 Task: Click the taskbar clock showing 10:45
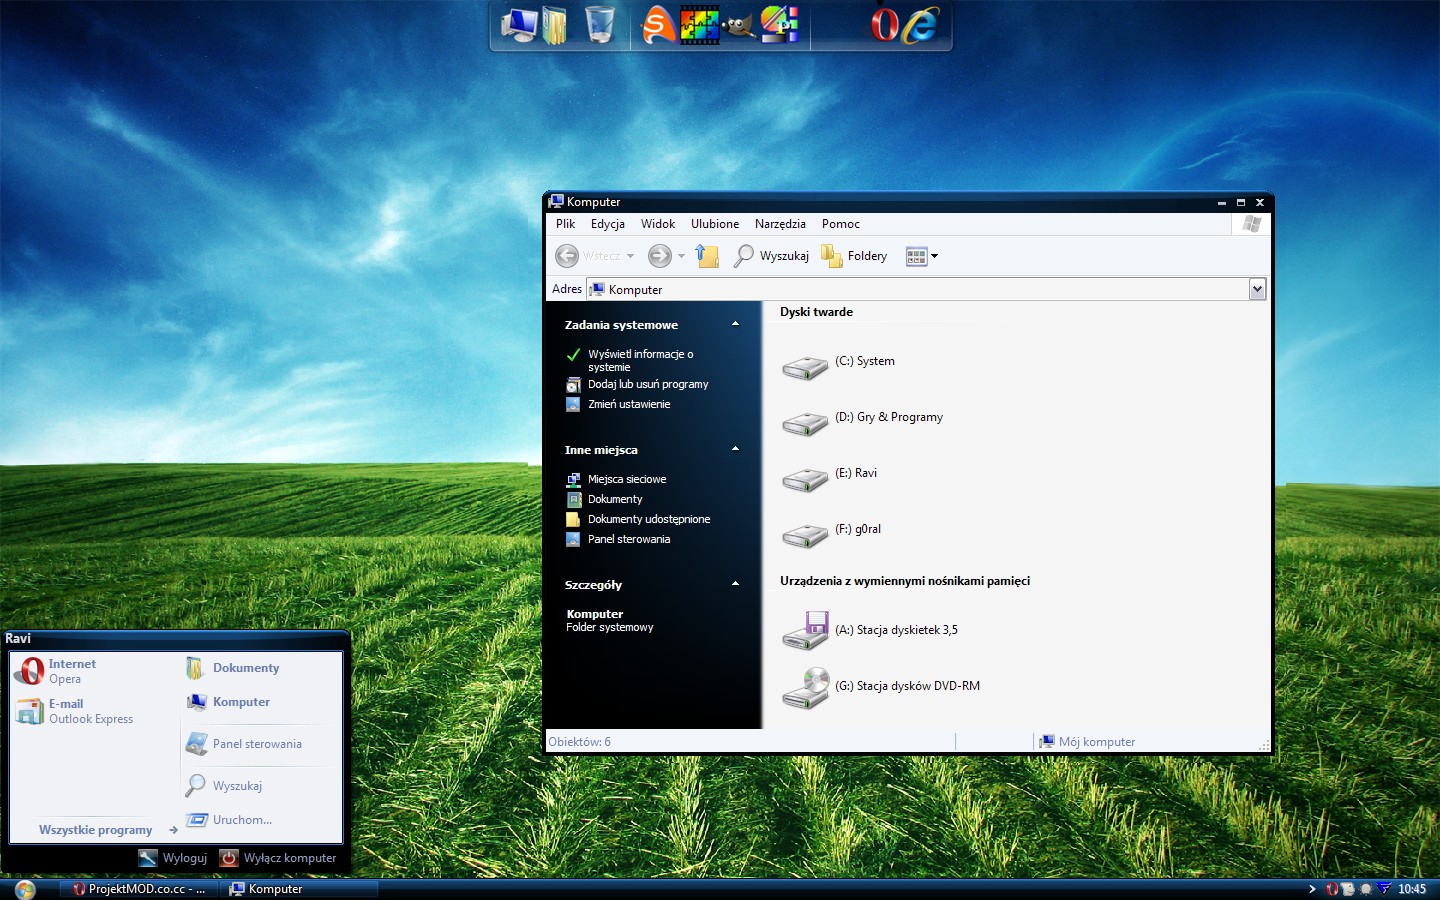[1412, 889]
